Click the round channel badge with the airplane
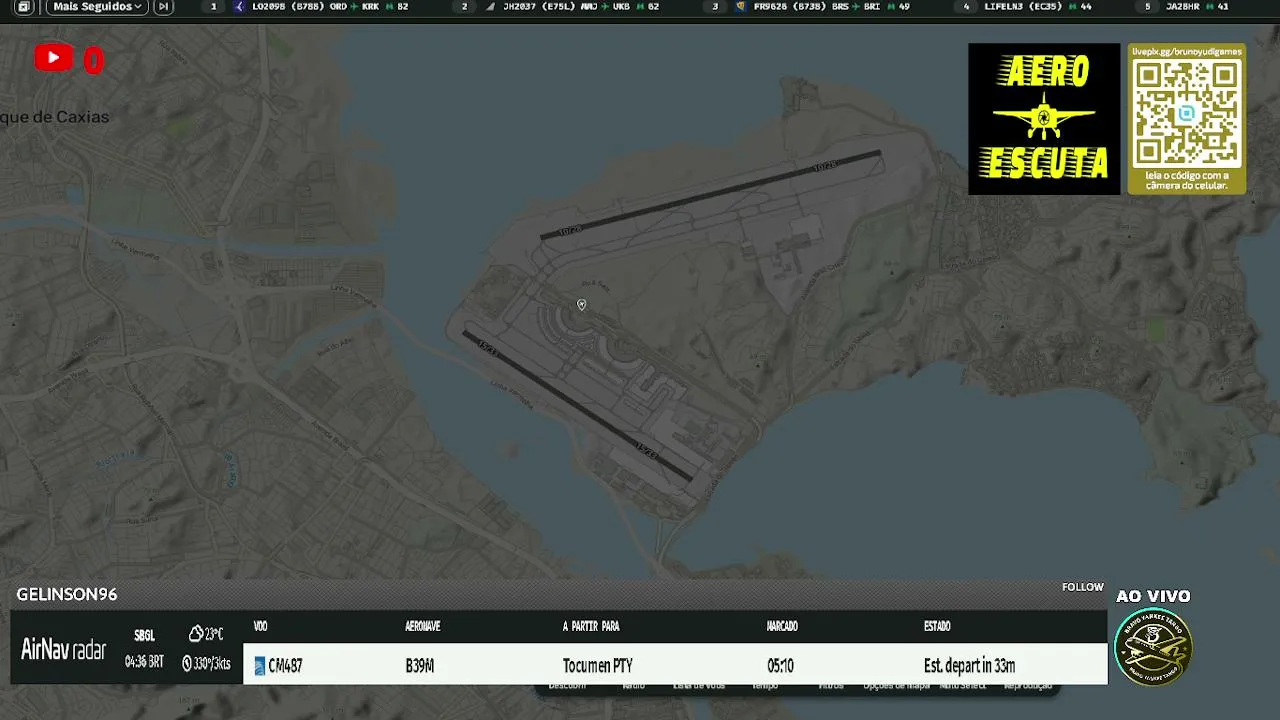 pyautogui.click(x=1153, y=647)
